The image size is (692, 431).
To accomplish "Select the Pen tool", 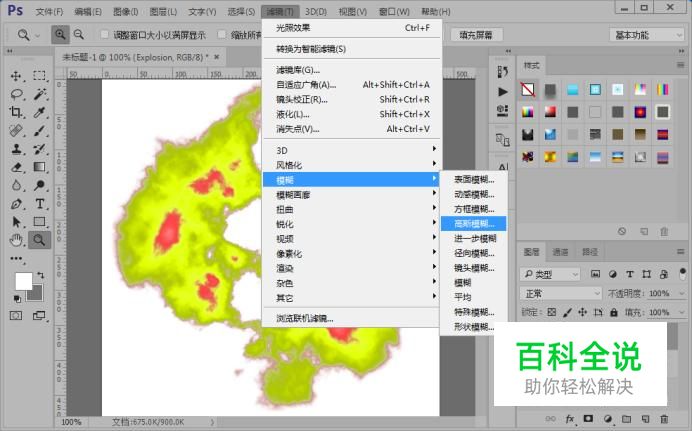I will 16,204.
